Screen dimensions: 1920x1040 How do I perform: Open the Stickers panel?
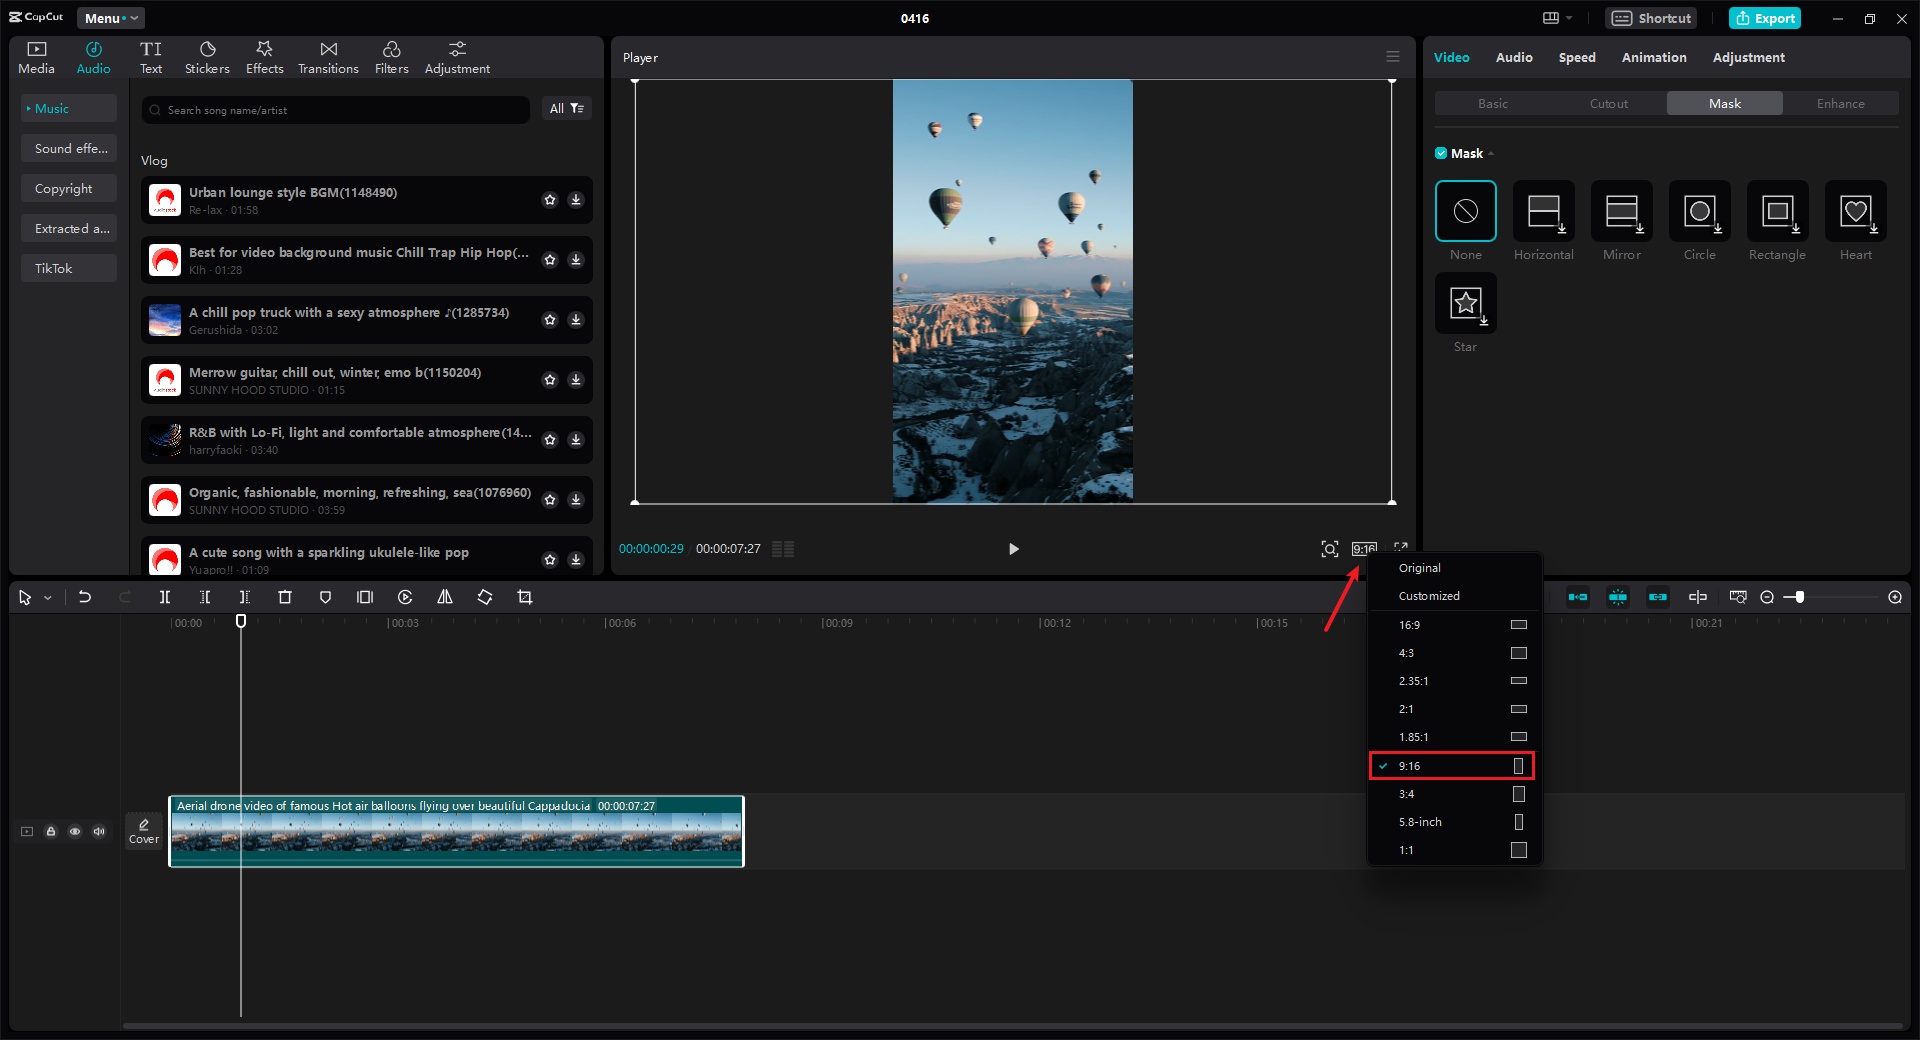(x=207, y=57)
